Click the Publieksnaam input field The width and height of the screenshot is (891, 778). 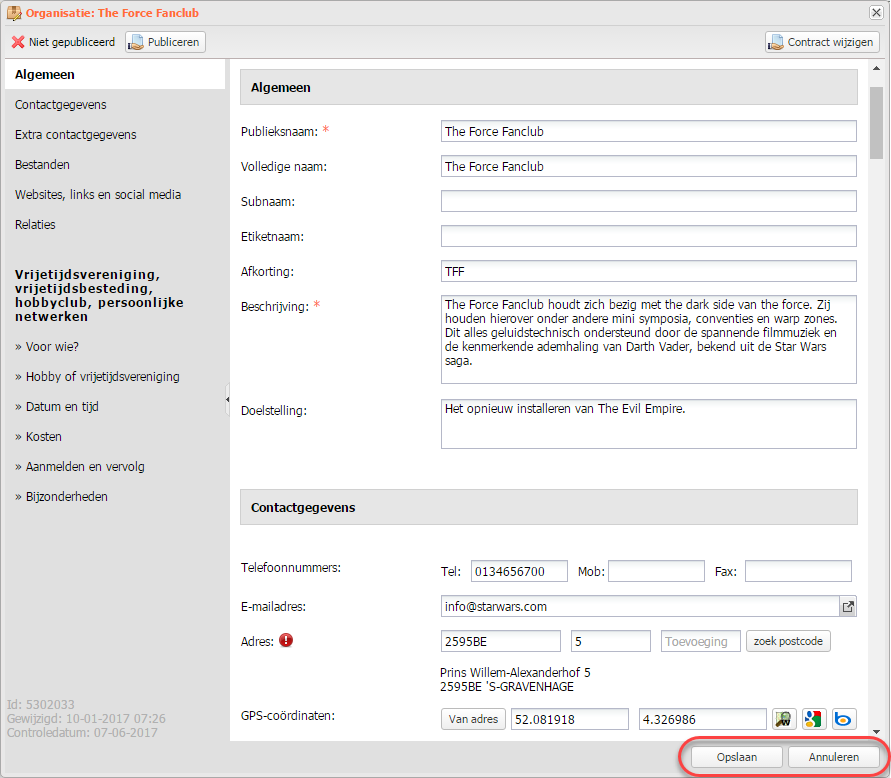[x=648, y=131]
